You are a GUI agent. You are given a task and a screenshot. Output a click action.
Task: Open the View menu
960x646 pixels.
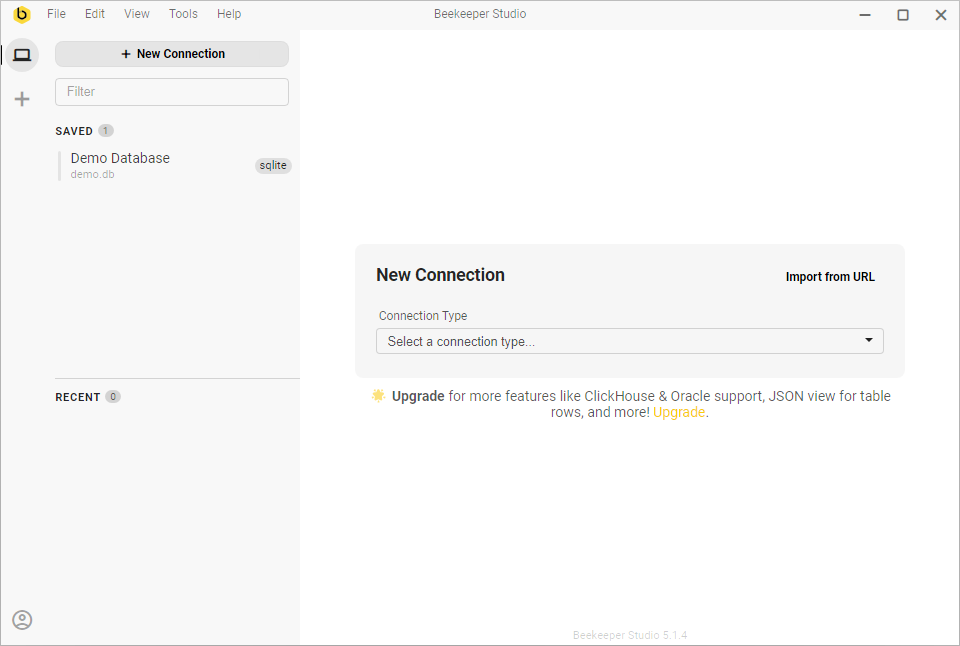point(137,13)
